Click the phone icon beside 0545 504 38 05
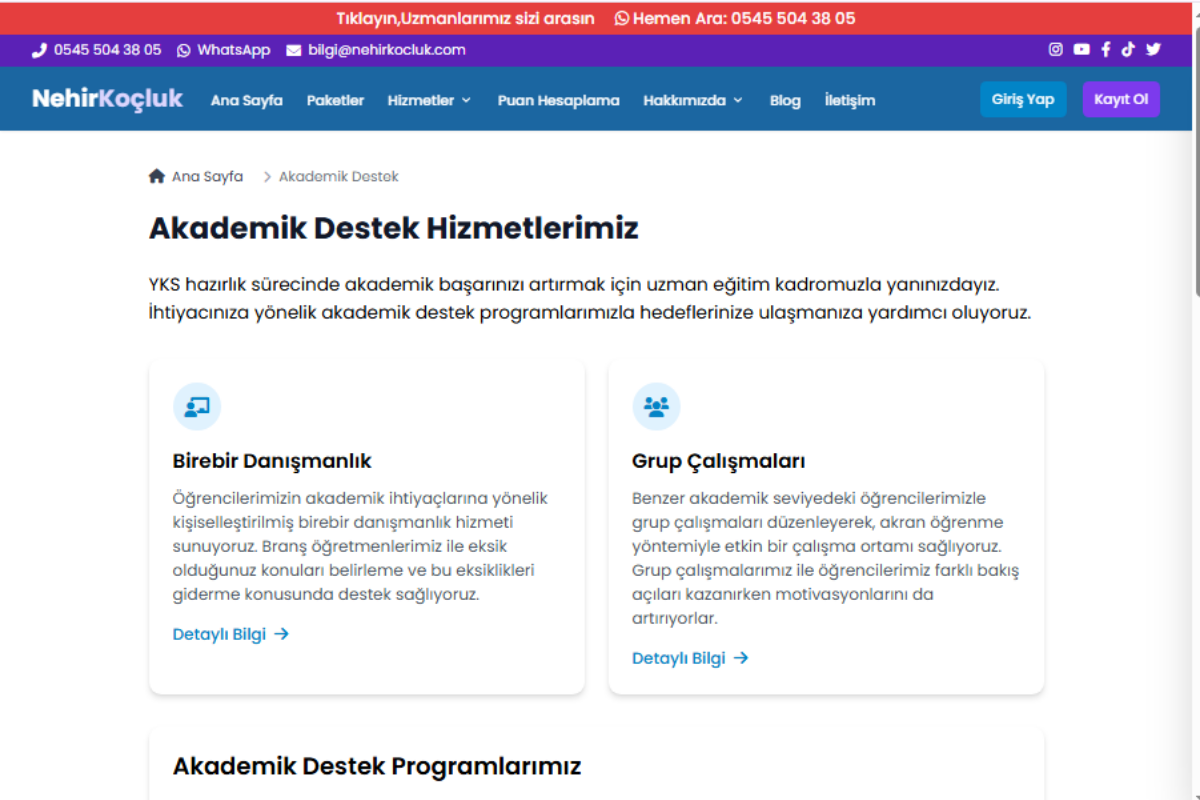This screenshot has width=1200, height=800. point(39,49)
